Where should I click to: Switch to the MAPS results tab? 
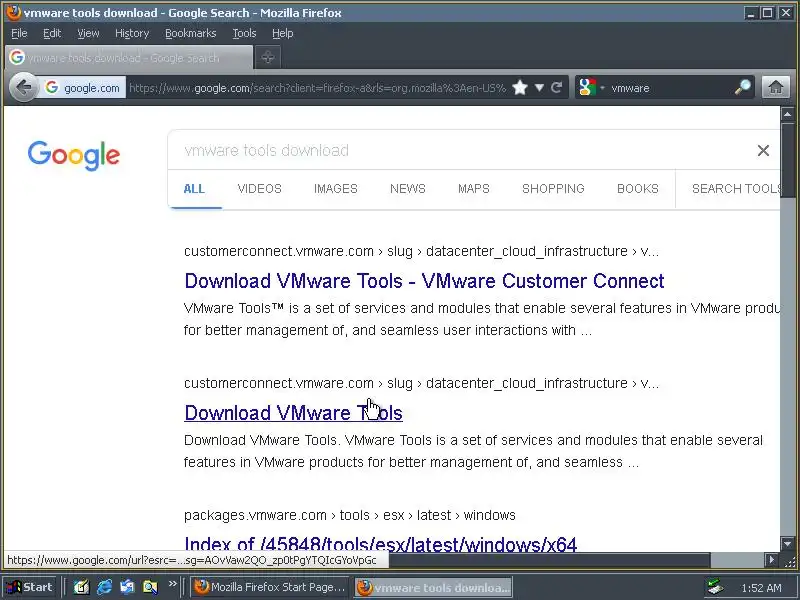[473, 189]
